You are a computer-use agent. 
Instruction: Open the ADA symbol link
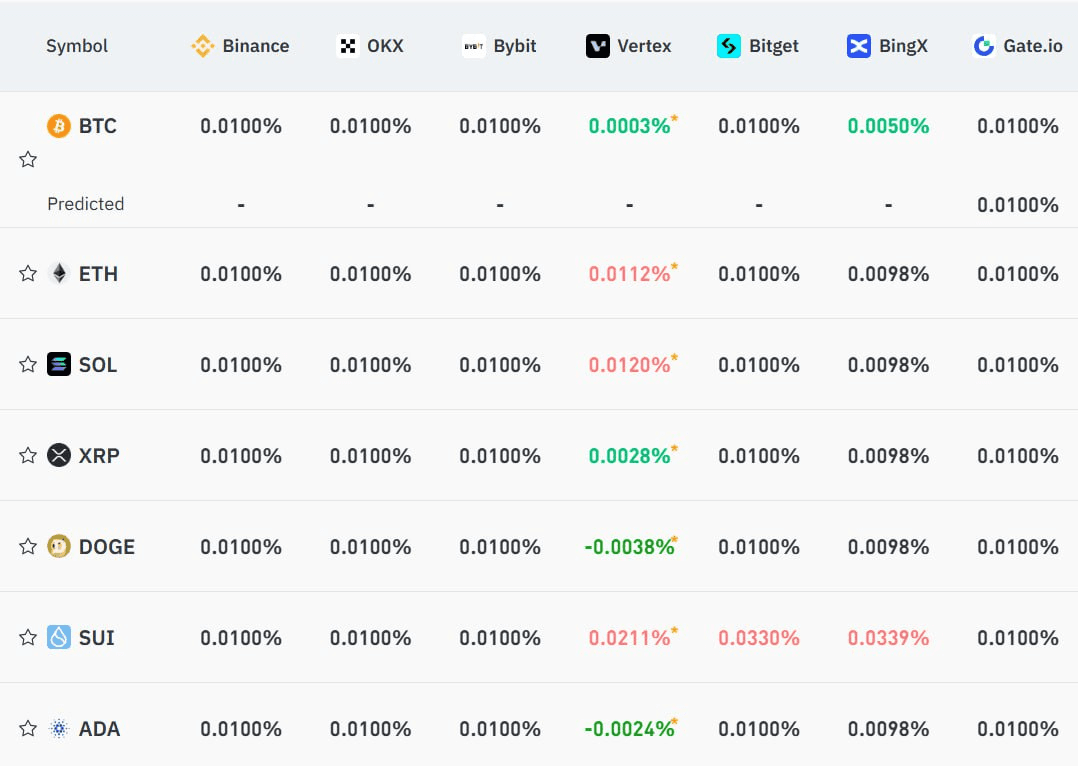(100, 728)
